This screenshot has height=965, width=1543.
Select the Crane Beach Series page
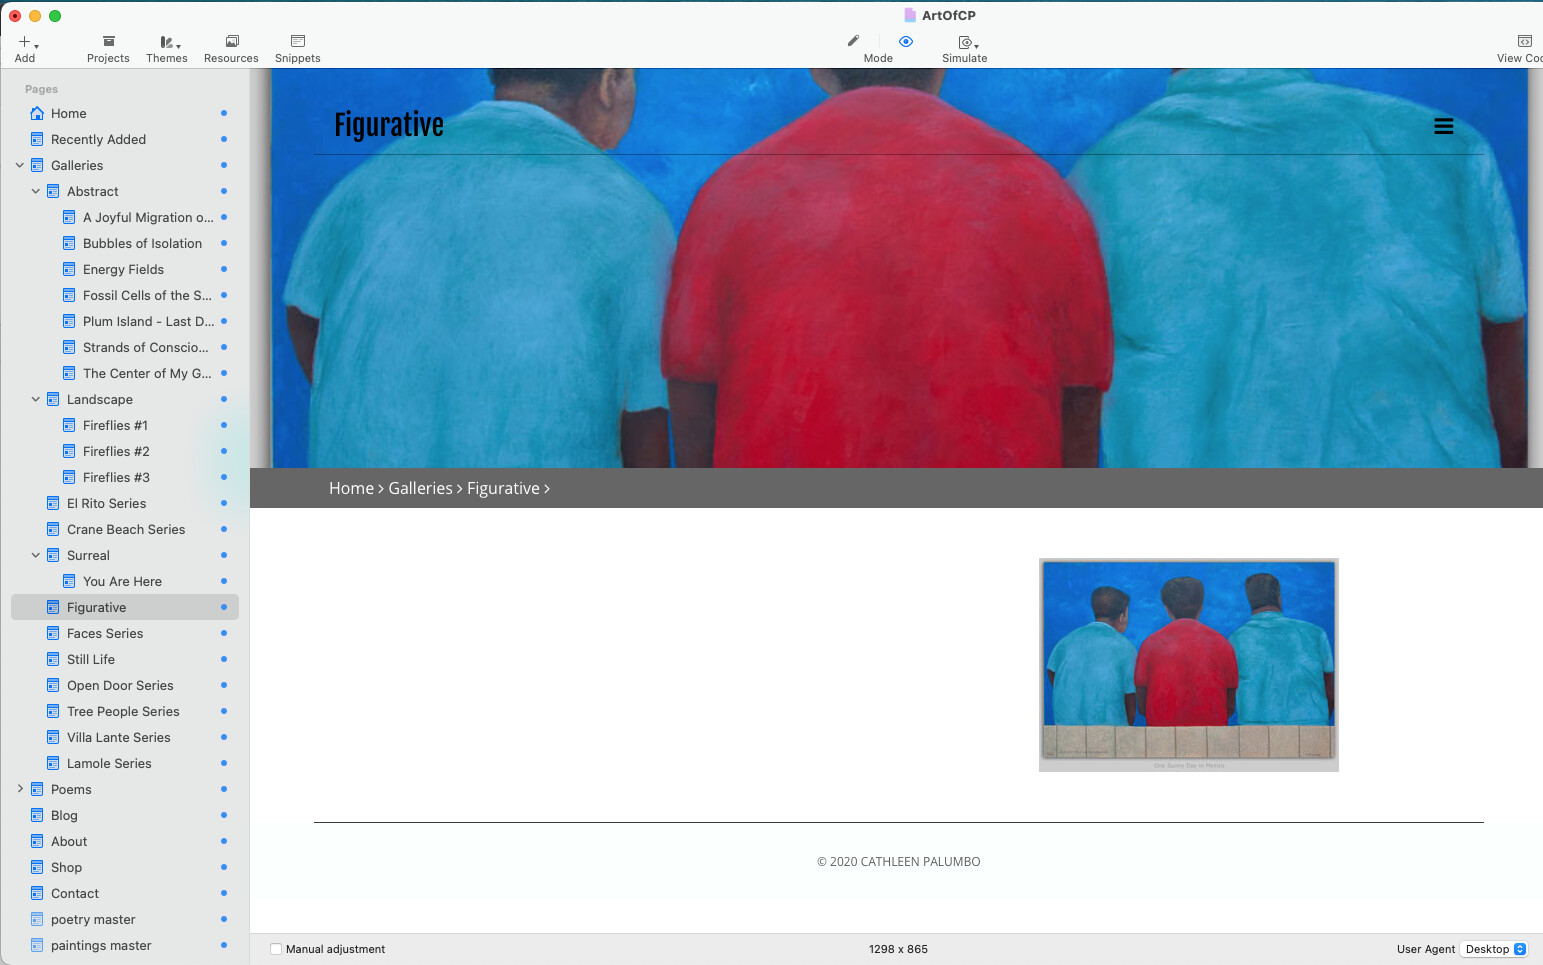coord(126,529)
